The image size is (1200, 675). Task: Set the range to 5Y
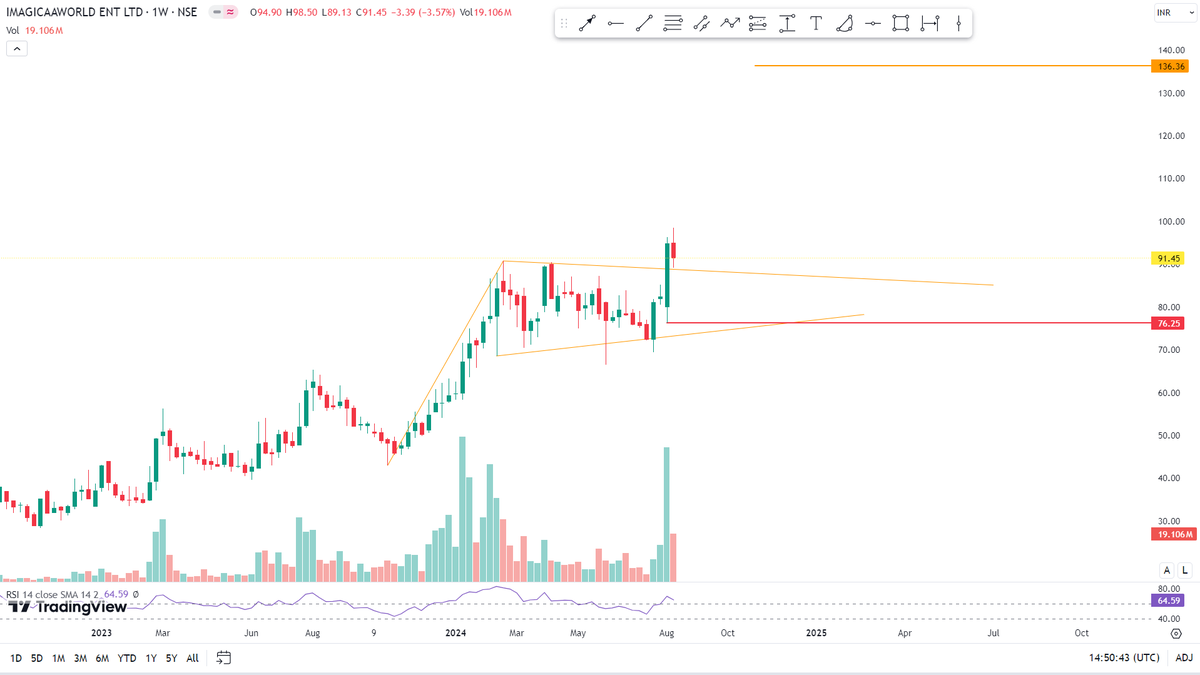point(171,658)
